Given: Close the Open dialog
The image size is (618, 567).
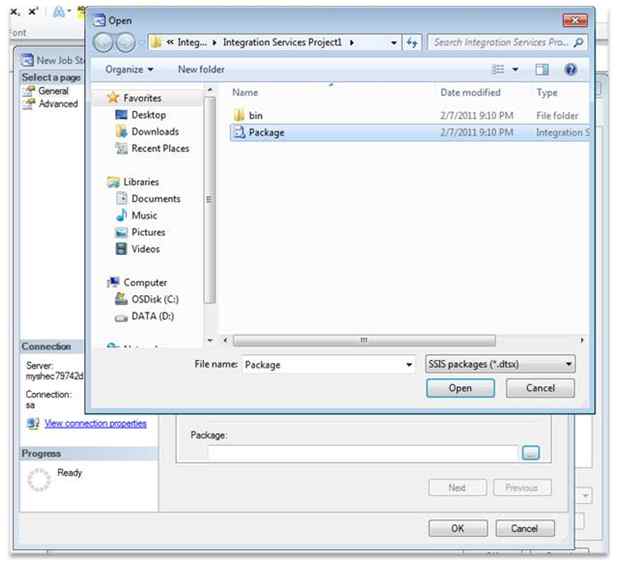Looking at the screenshot, I should point(575,20).
